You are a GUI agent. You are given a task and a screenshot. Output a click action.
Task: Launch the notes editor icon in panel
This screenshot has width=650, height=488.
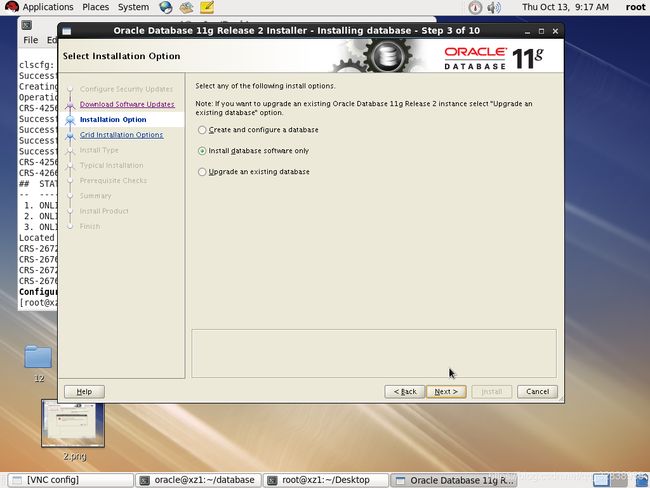(x=207, y=7)
